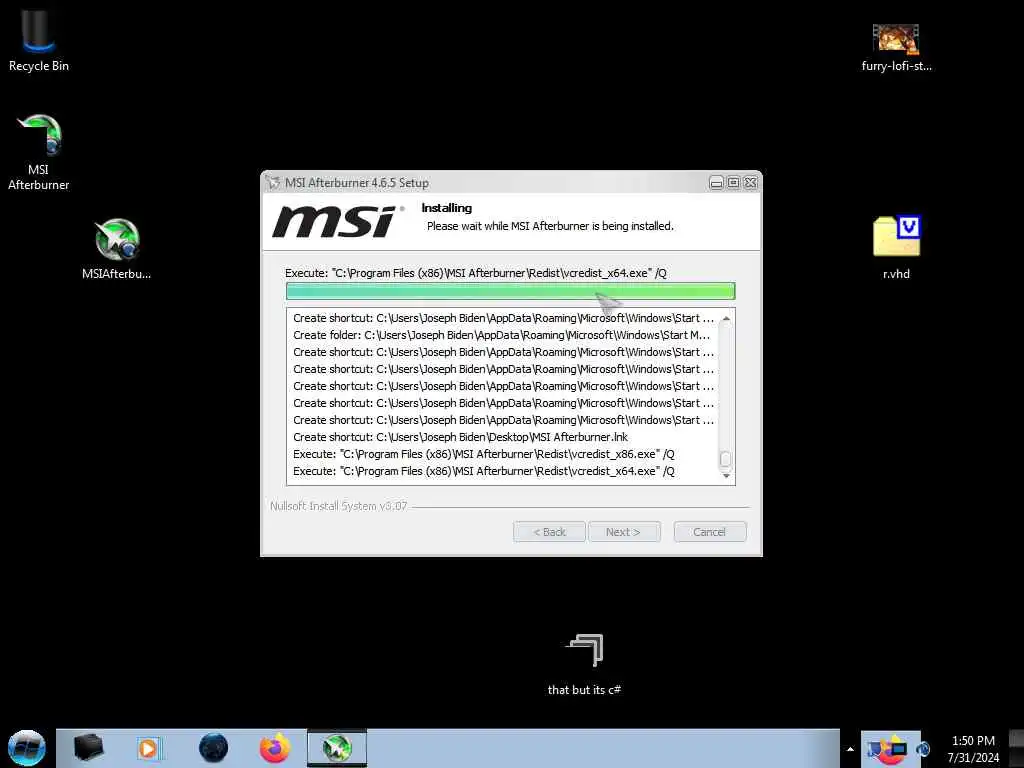1024x768 pixels.
Task: Select the vcredist_x86.exe log line
Action: [483, 454]
